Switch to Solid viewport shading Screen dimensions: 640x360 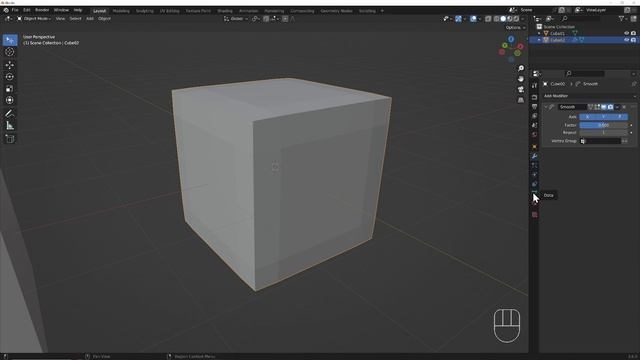tap(503, 19)
